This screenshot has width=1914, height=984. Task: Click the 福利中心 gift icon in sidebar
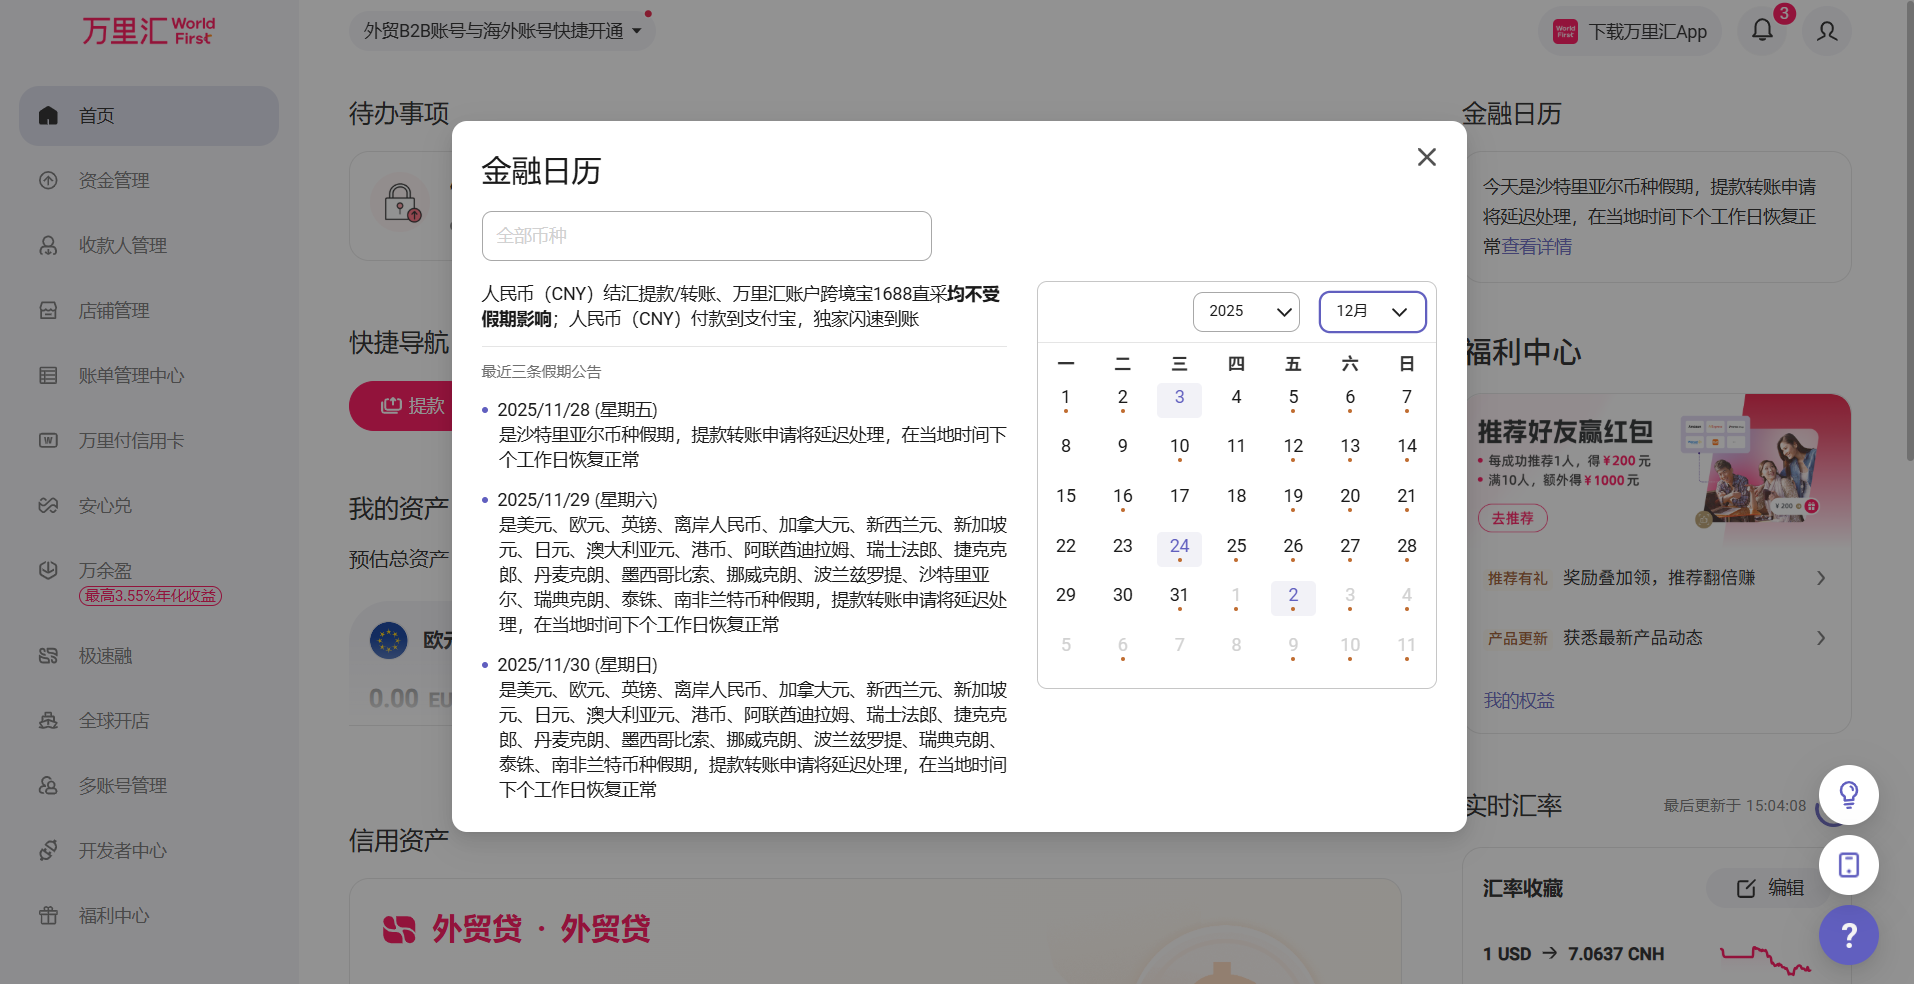(x=48, y=916)
